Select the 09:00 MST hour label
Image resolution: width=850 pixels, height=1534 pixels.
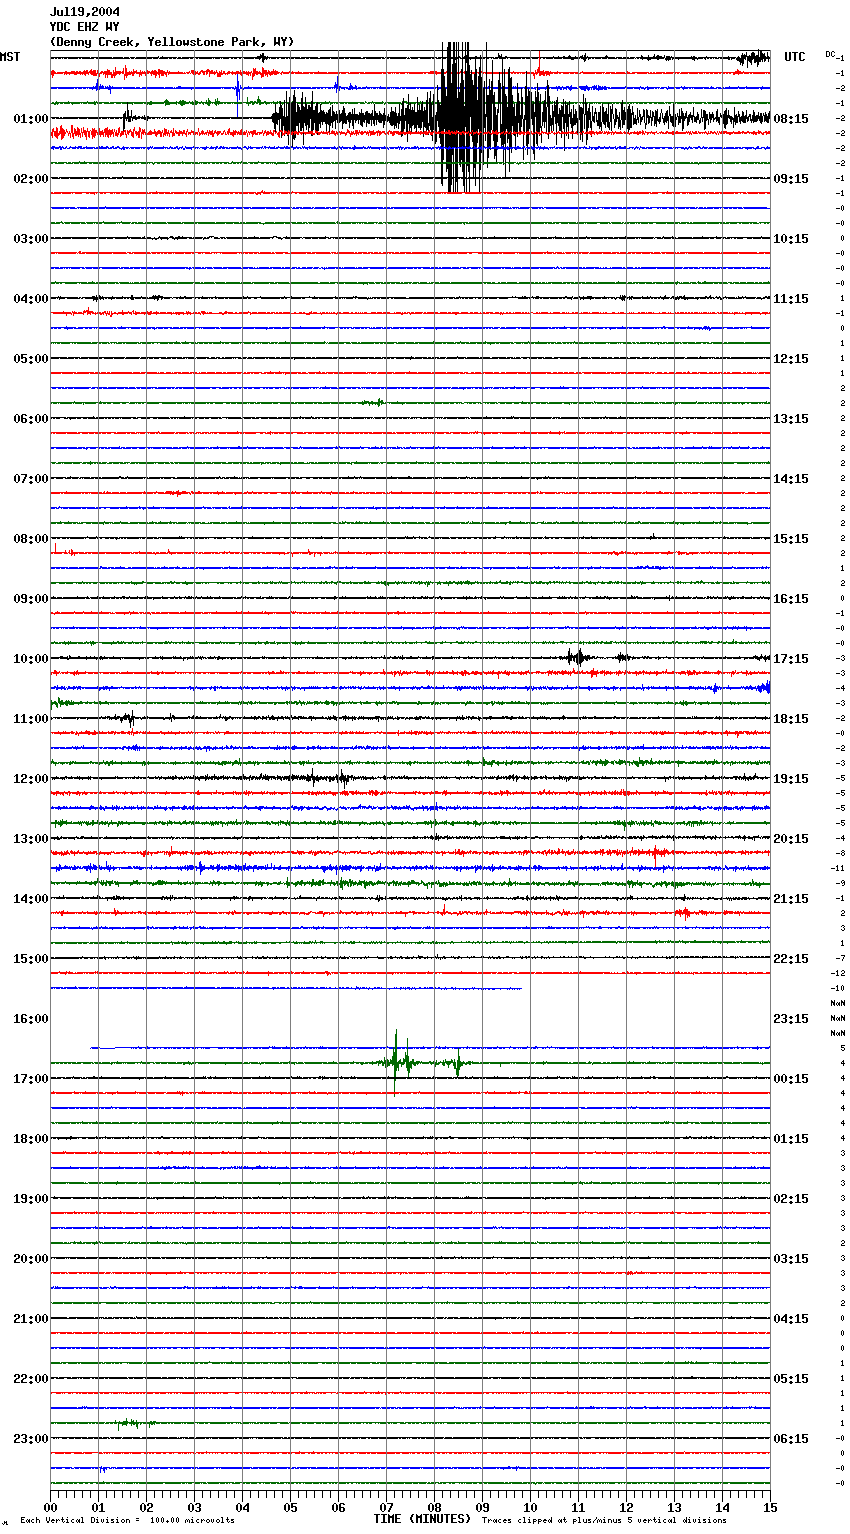tap(31, 599)
